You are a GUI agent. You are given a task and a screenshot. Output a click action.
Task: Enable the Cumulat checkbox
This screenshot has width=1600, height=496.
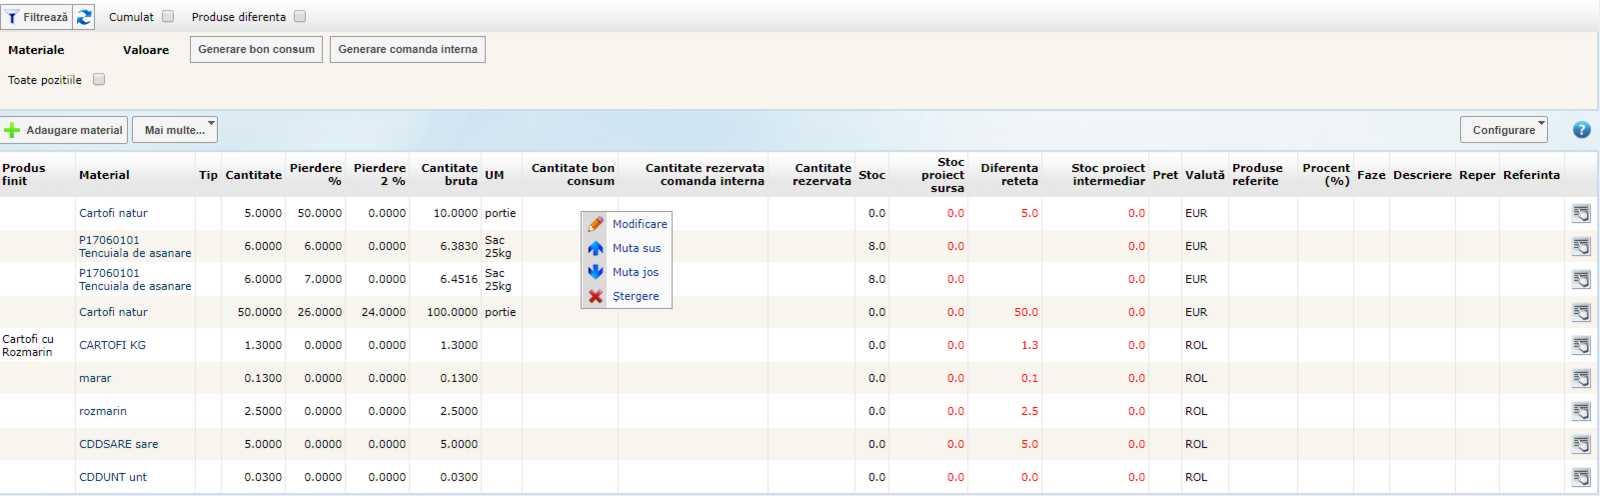point(168,16)
